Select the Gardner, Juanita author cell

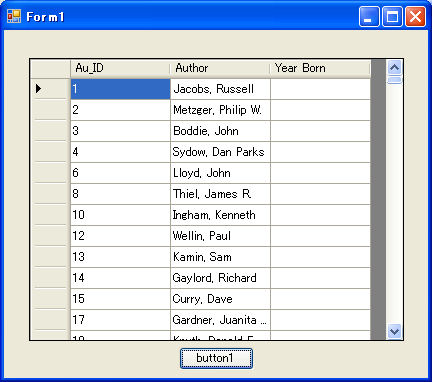click(x=220, y=320)
